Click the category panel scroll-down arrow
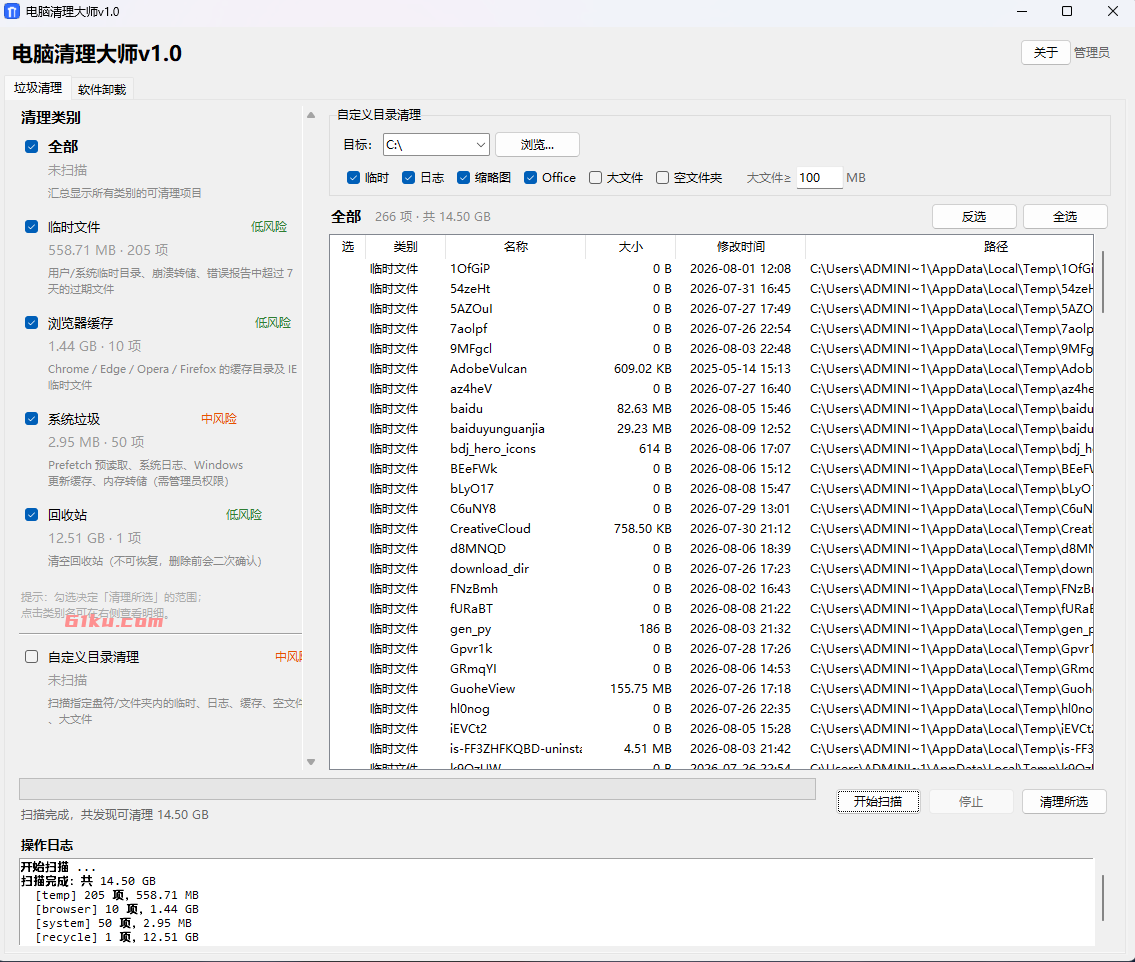This screenshot has height=962, width=1135. 311,761
